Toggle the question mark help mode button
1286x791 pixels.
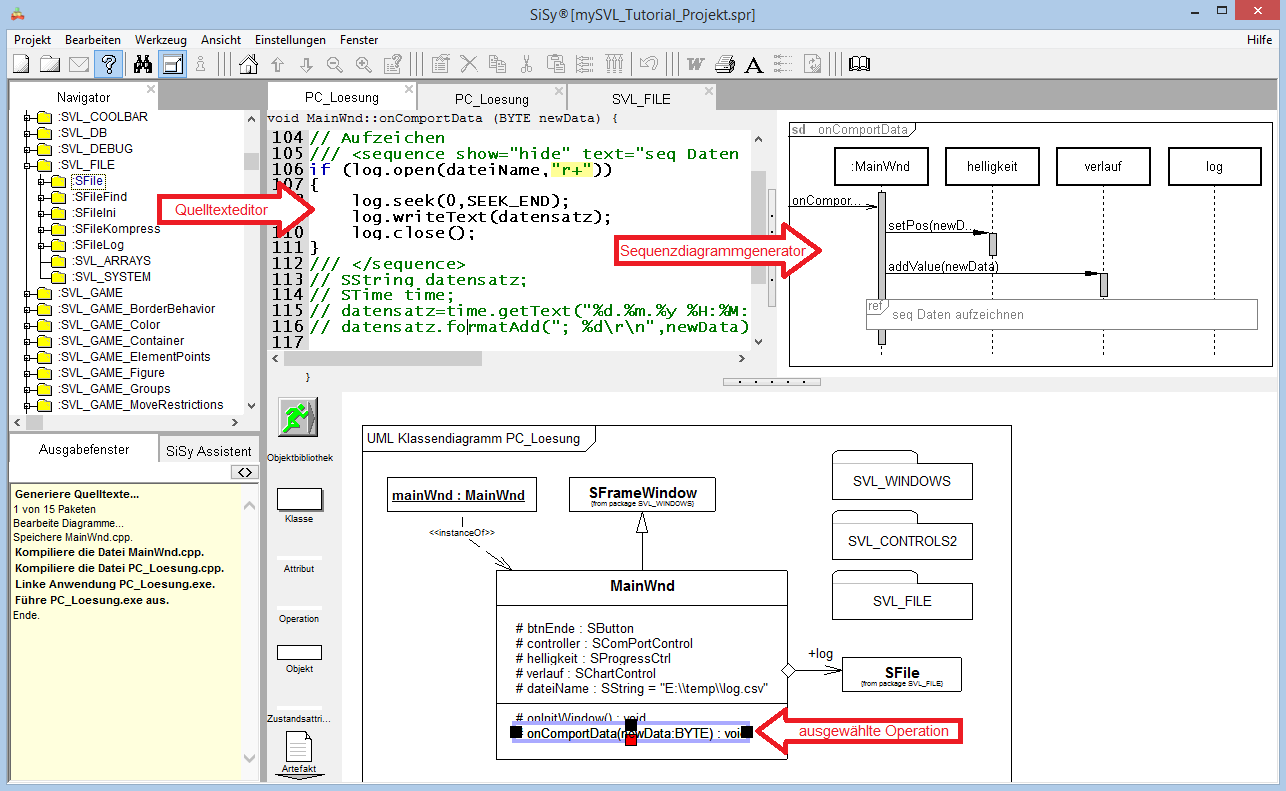pyautogui.click(x=108, y=64)
